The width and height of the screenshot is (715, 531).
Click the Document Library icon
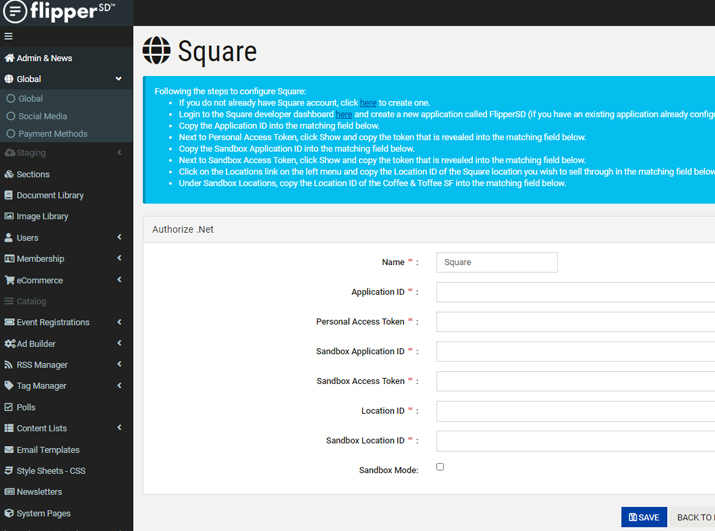coord(9,195)
